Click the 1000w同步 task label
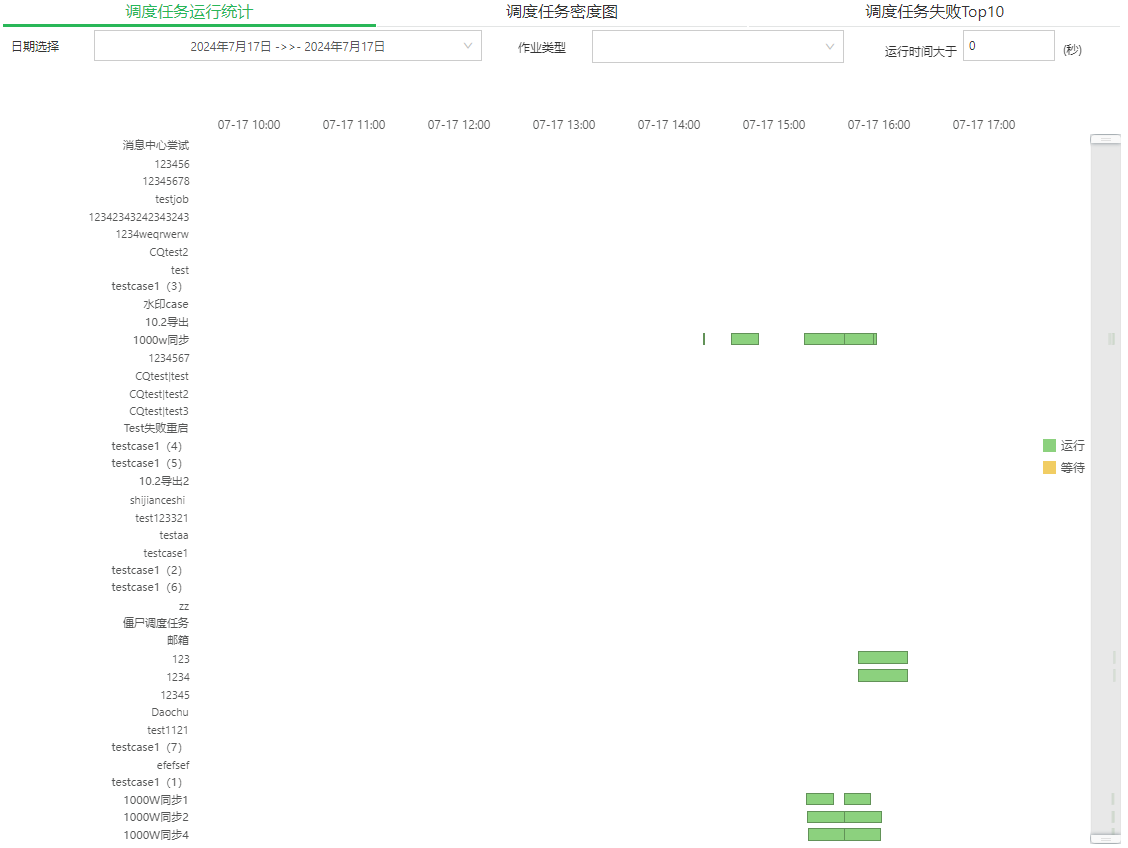 [x=161, y=340]
